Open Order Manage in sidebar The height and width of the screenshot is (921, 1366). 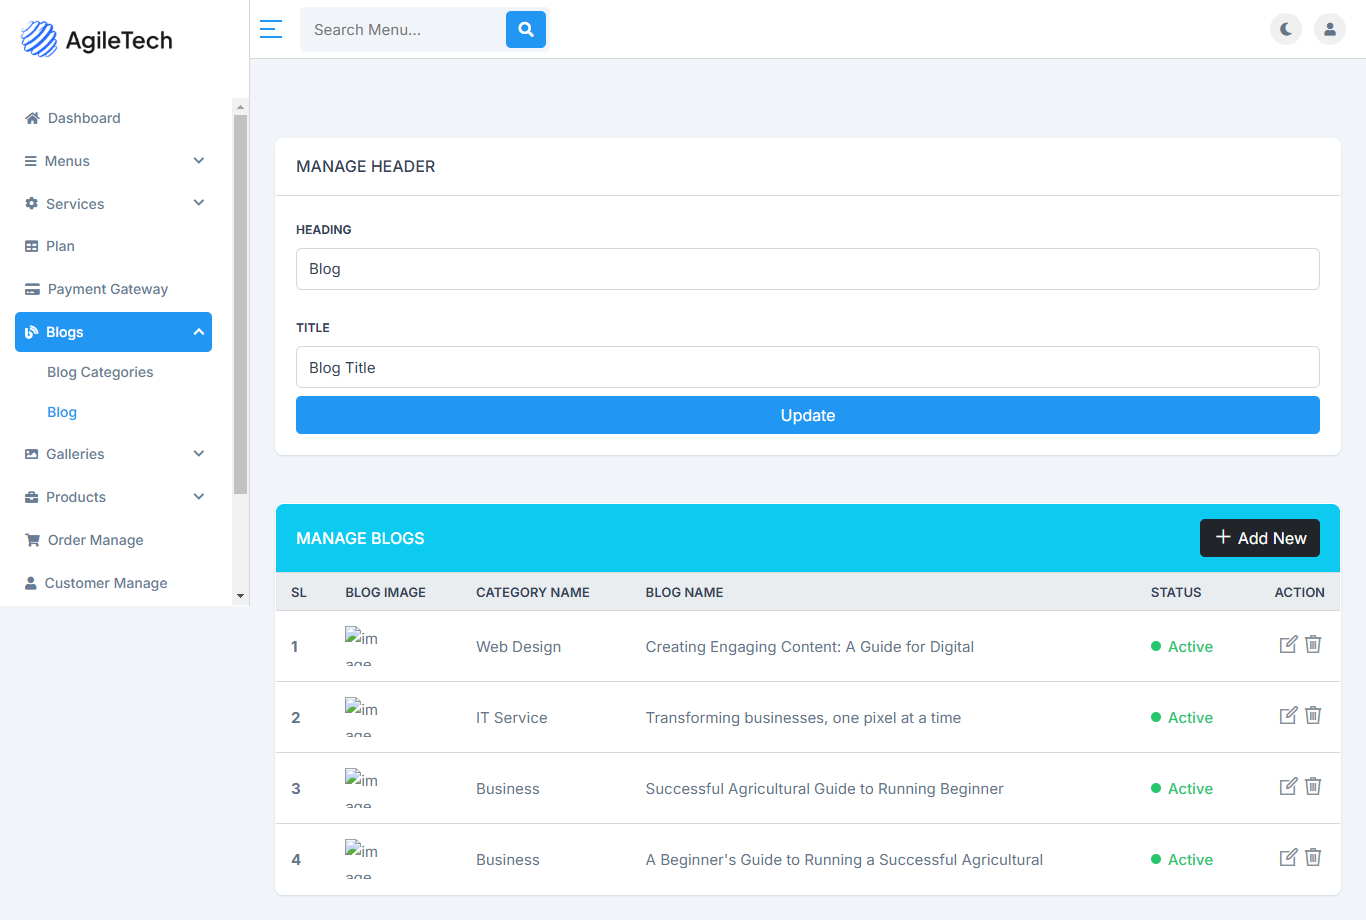pyautogui.click(x=113, y=540)
